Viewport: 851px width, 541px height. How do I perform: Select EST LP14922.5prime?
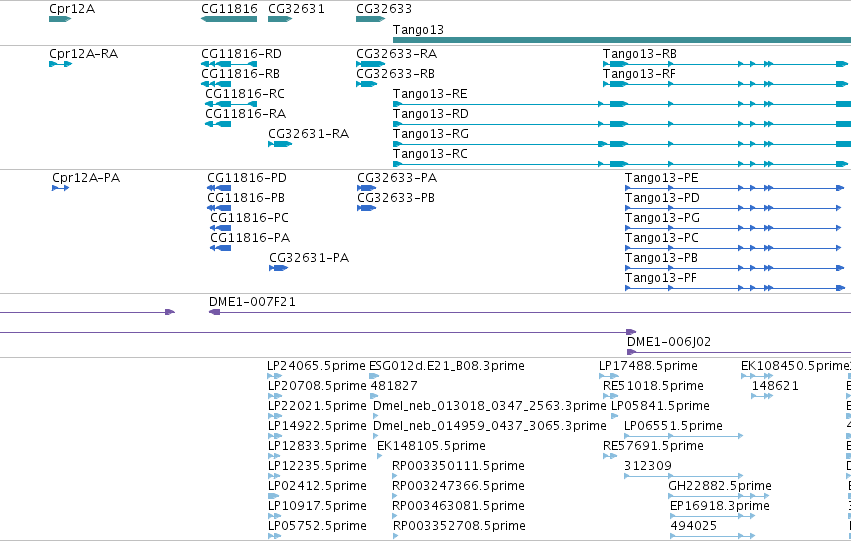317,427
